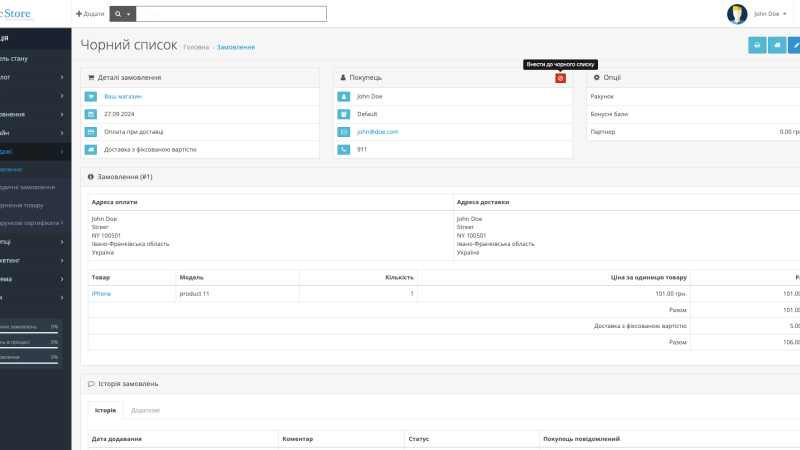Click the john@doe.com email link

pos(378,132)
